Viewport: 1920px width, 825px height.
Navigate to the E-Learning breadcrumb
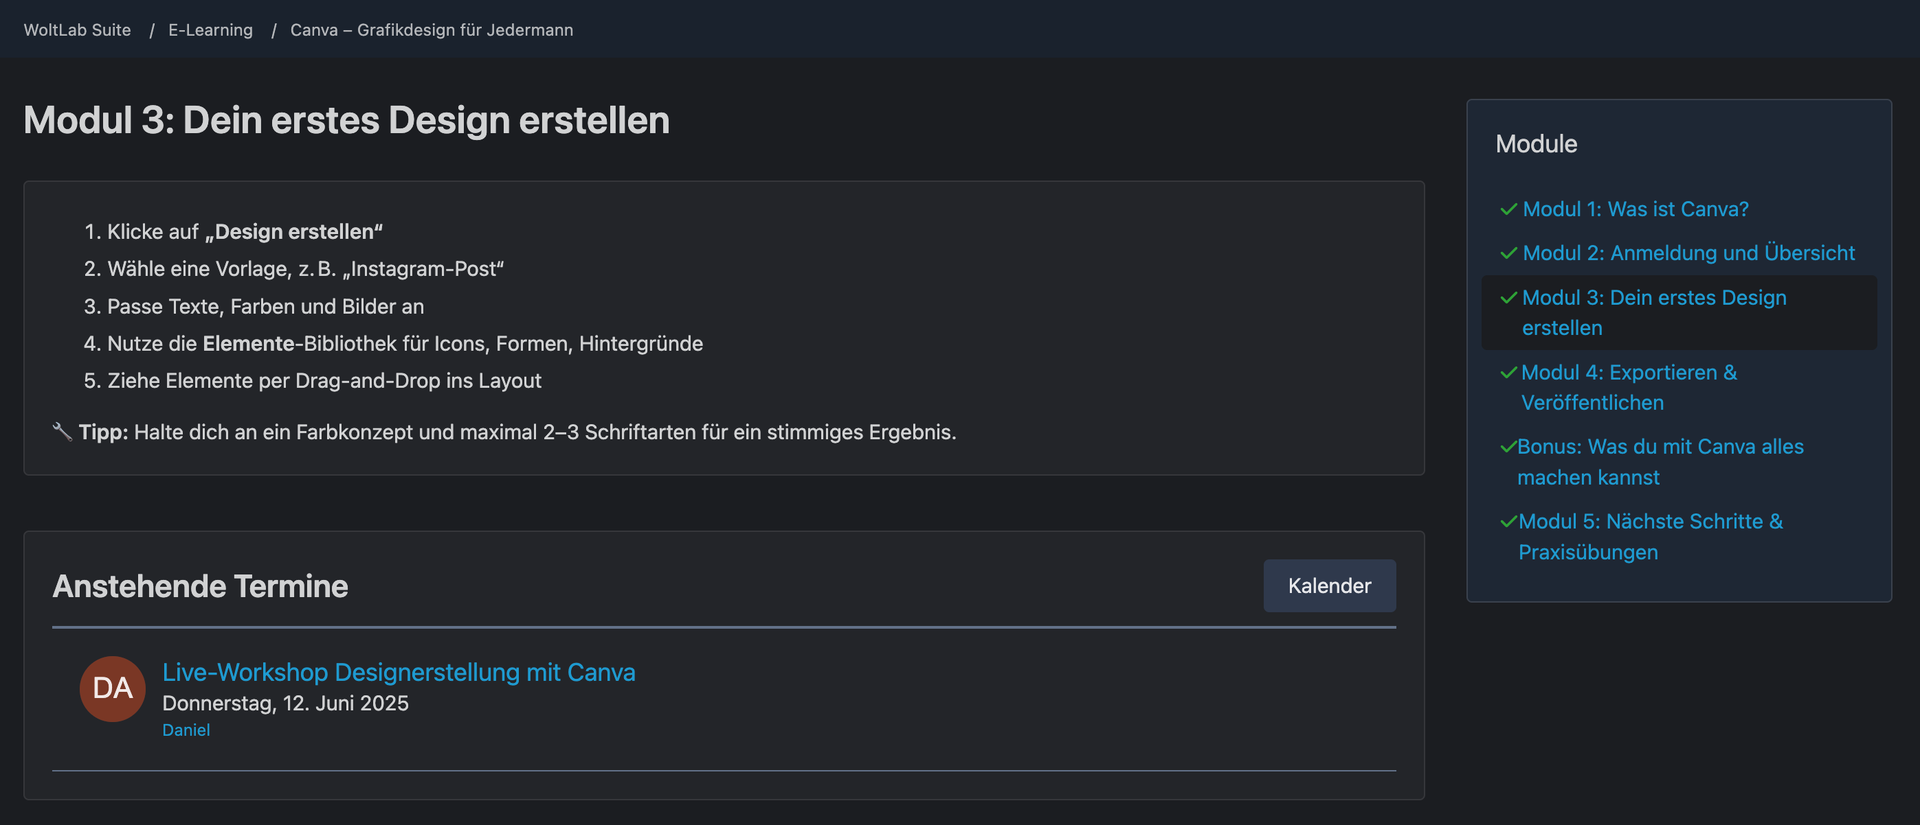[210, 30]
